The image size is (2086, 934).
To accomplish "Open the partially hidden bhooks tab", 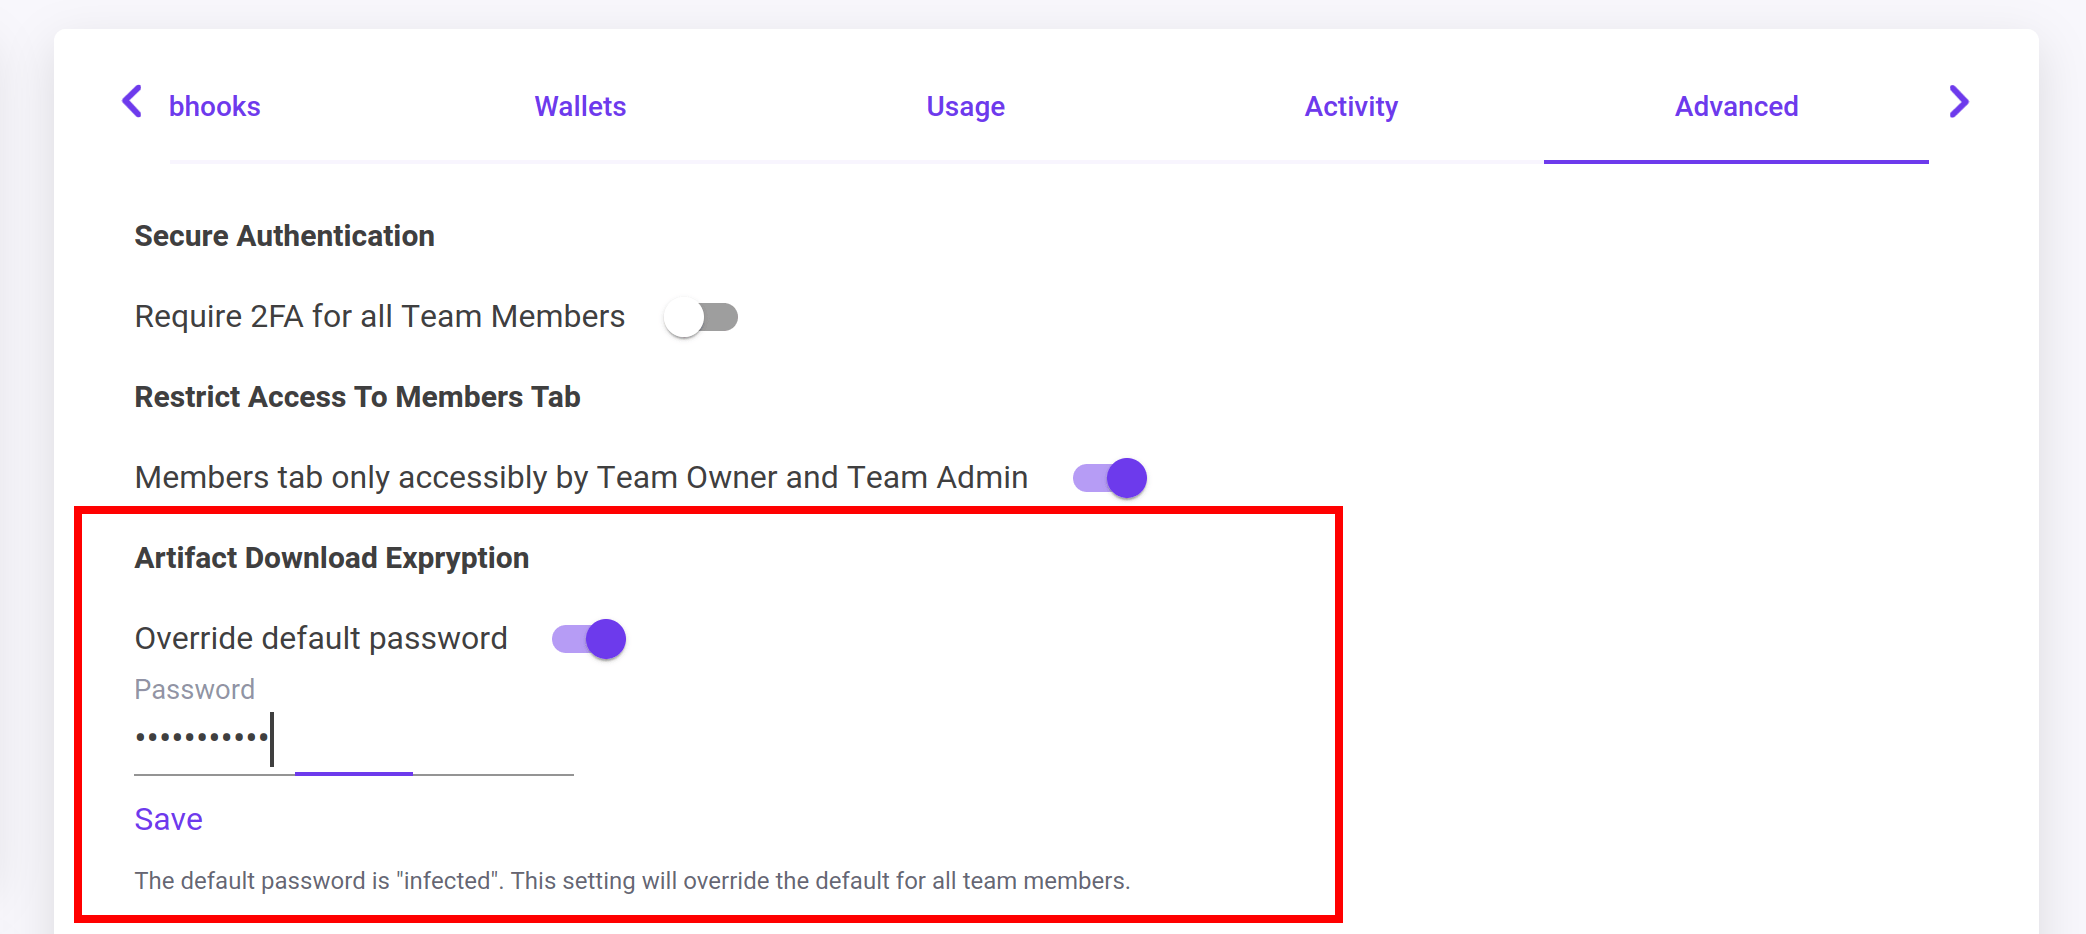I will pos(214,106).
